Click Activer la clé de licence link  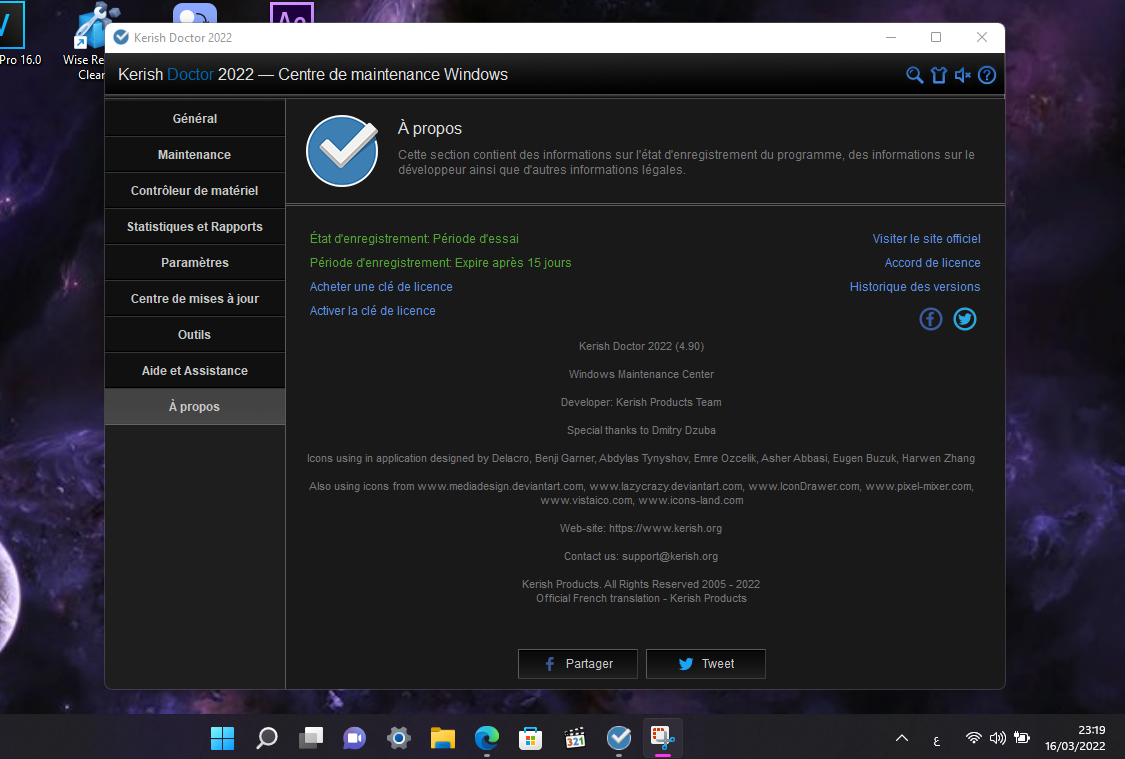tap(372, 311)
